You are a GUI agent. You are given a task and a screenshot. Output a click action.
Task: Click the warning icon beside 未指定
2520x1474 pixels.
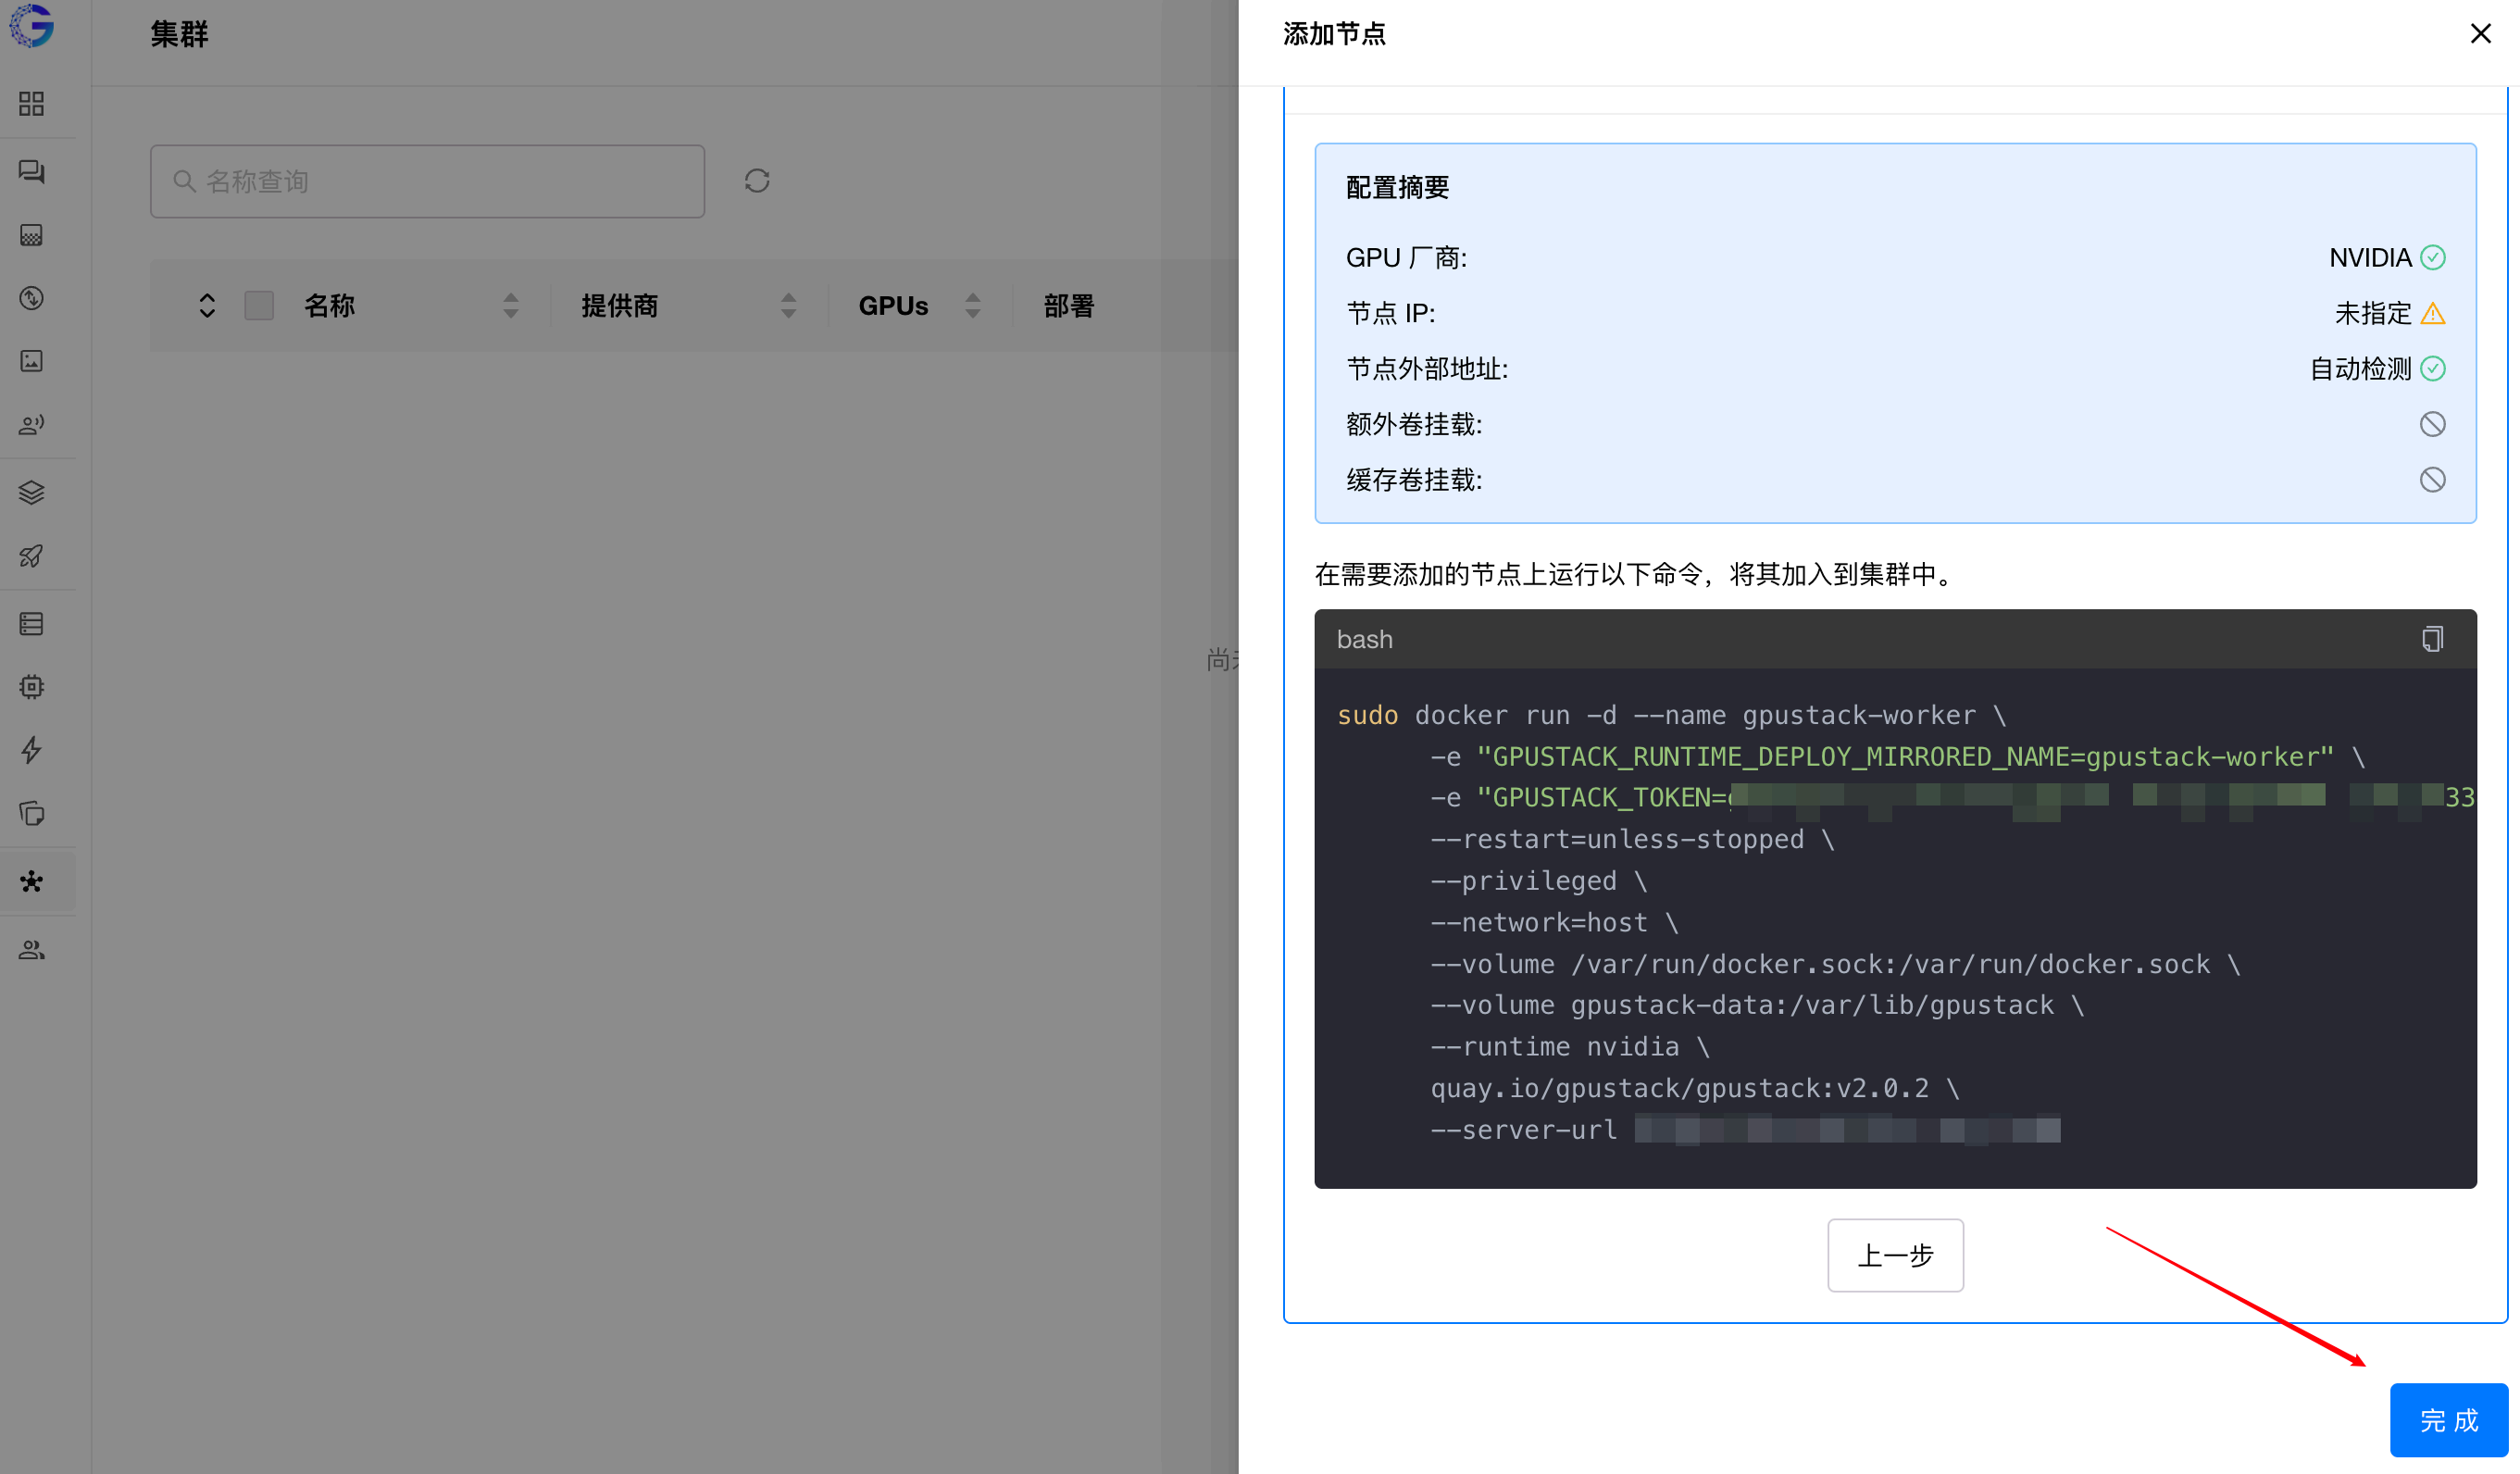[2433, 314]
